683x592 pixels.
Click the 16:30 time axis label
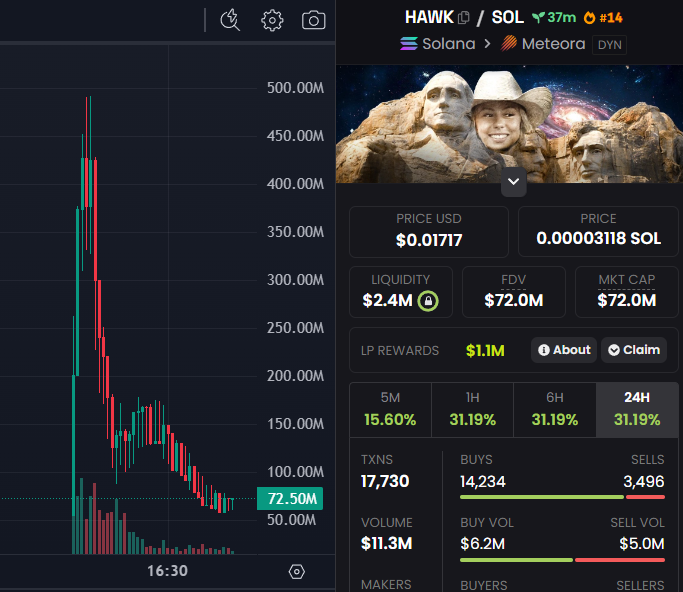tap(167, 571)
